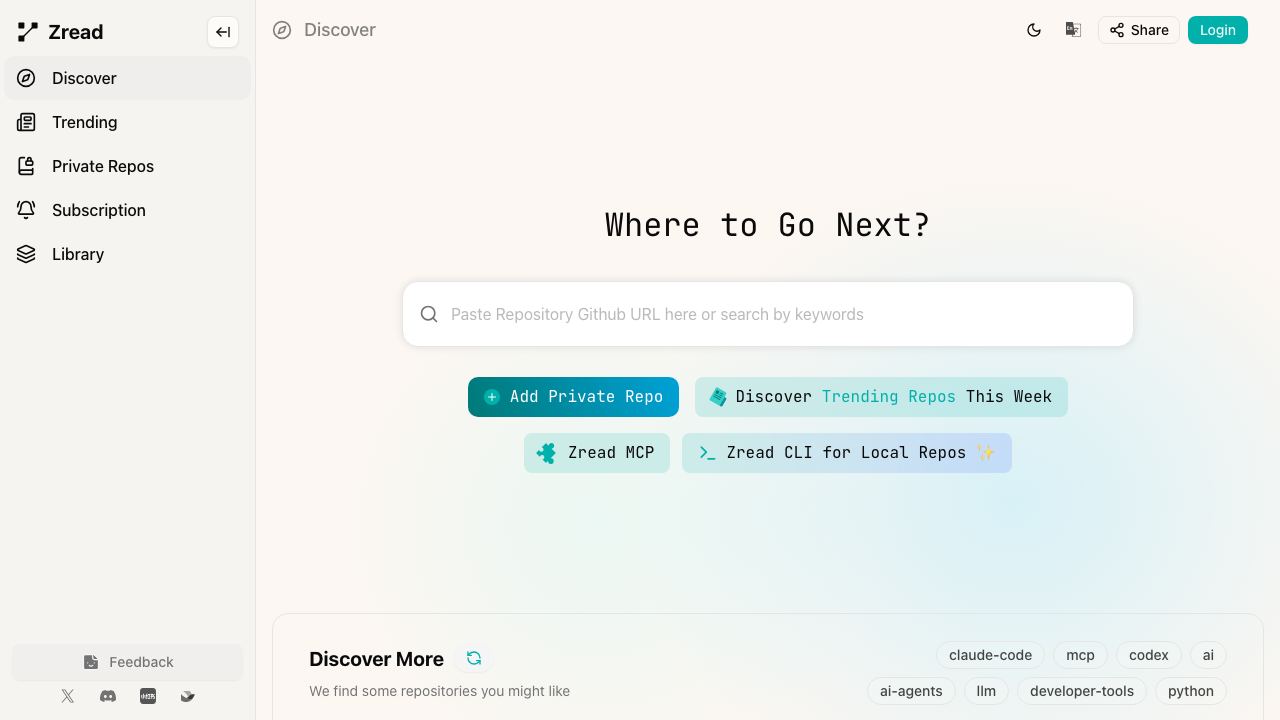Viewport: 1280px width, 720px height.
Task: Click the Library layers icon
Action: click(26, 254)
